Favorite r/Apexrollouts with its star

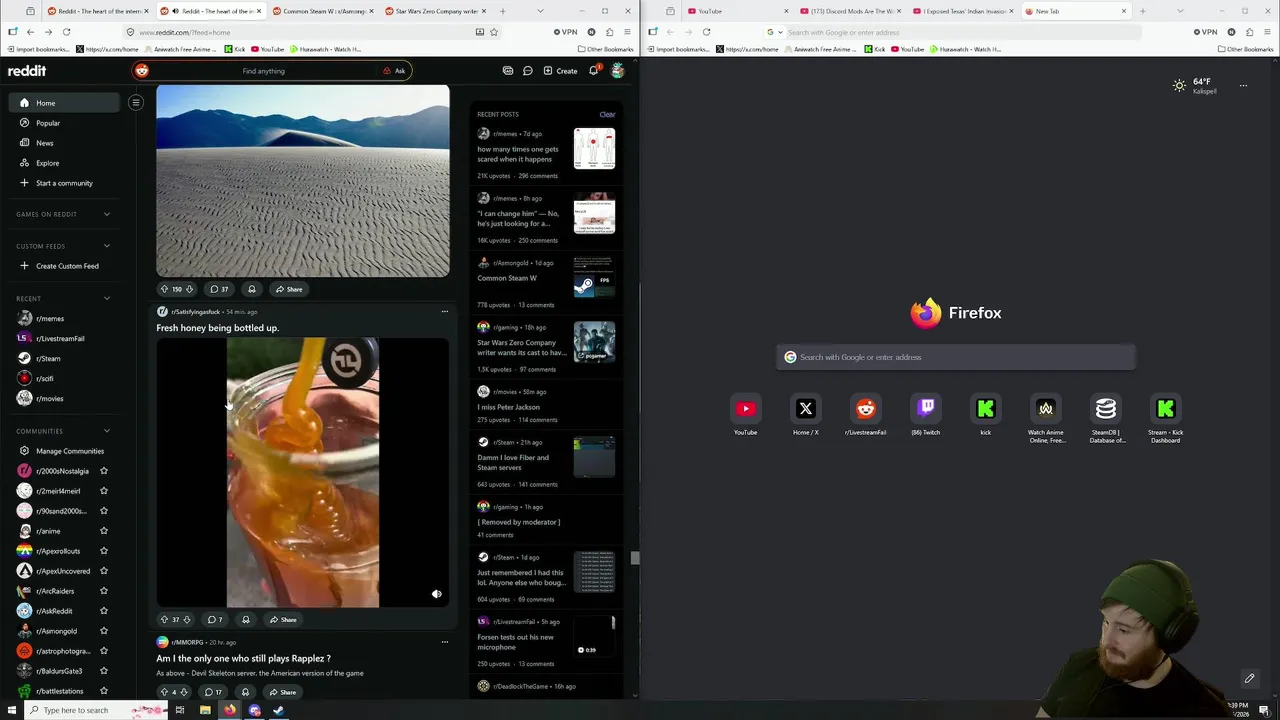tap(104, 551)
